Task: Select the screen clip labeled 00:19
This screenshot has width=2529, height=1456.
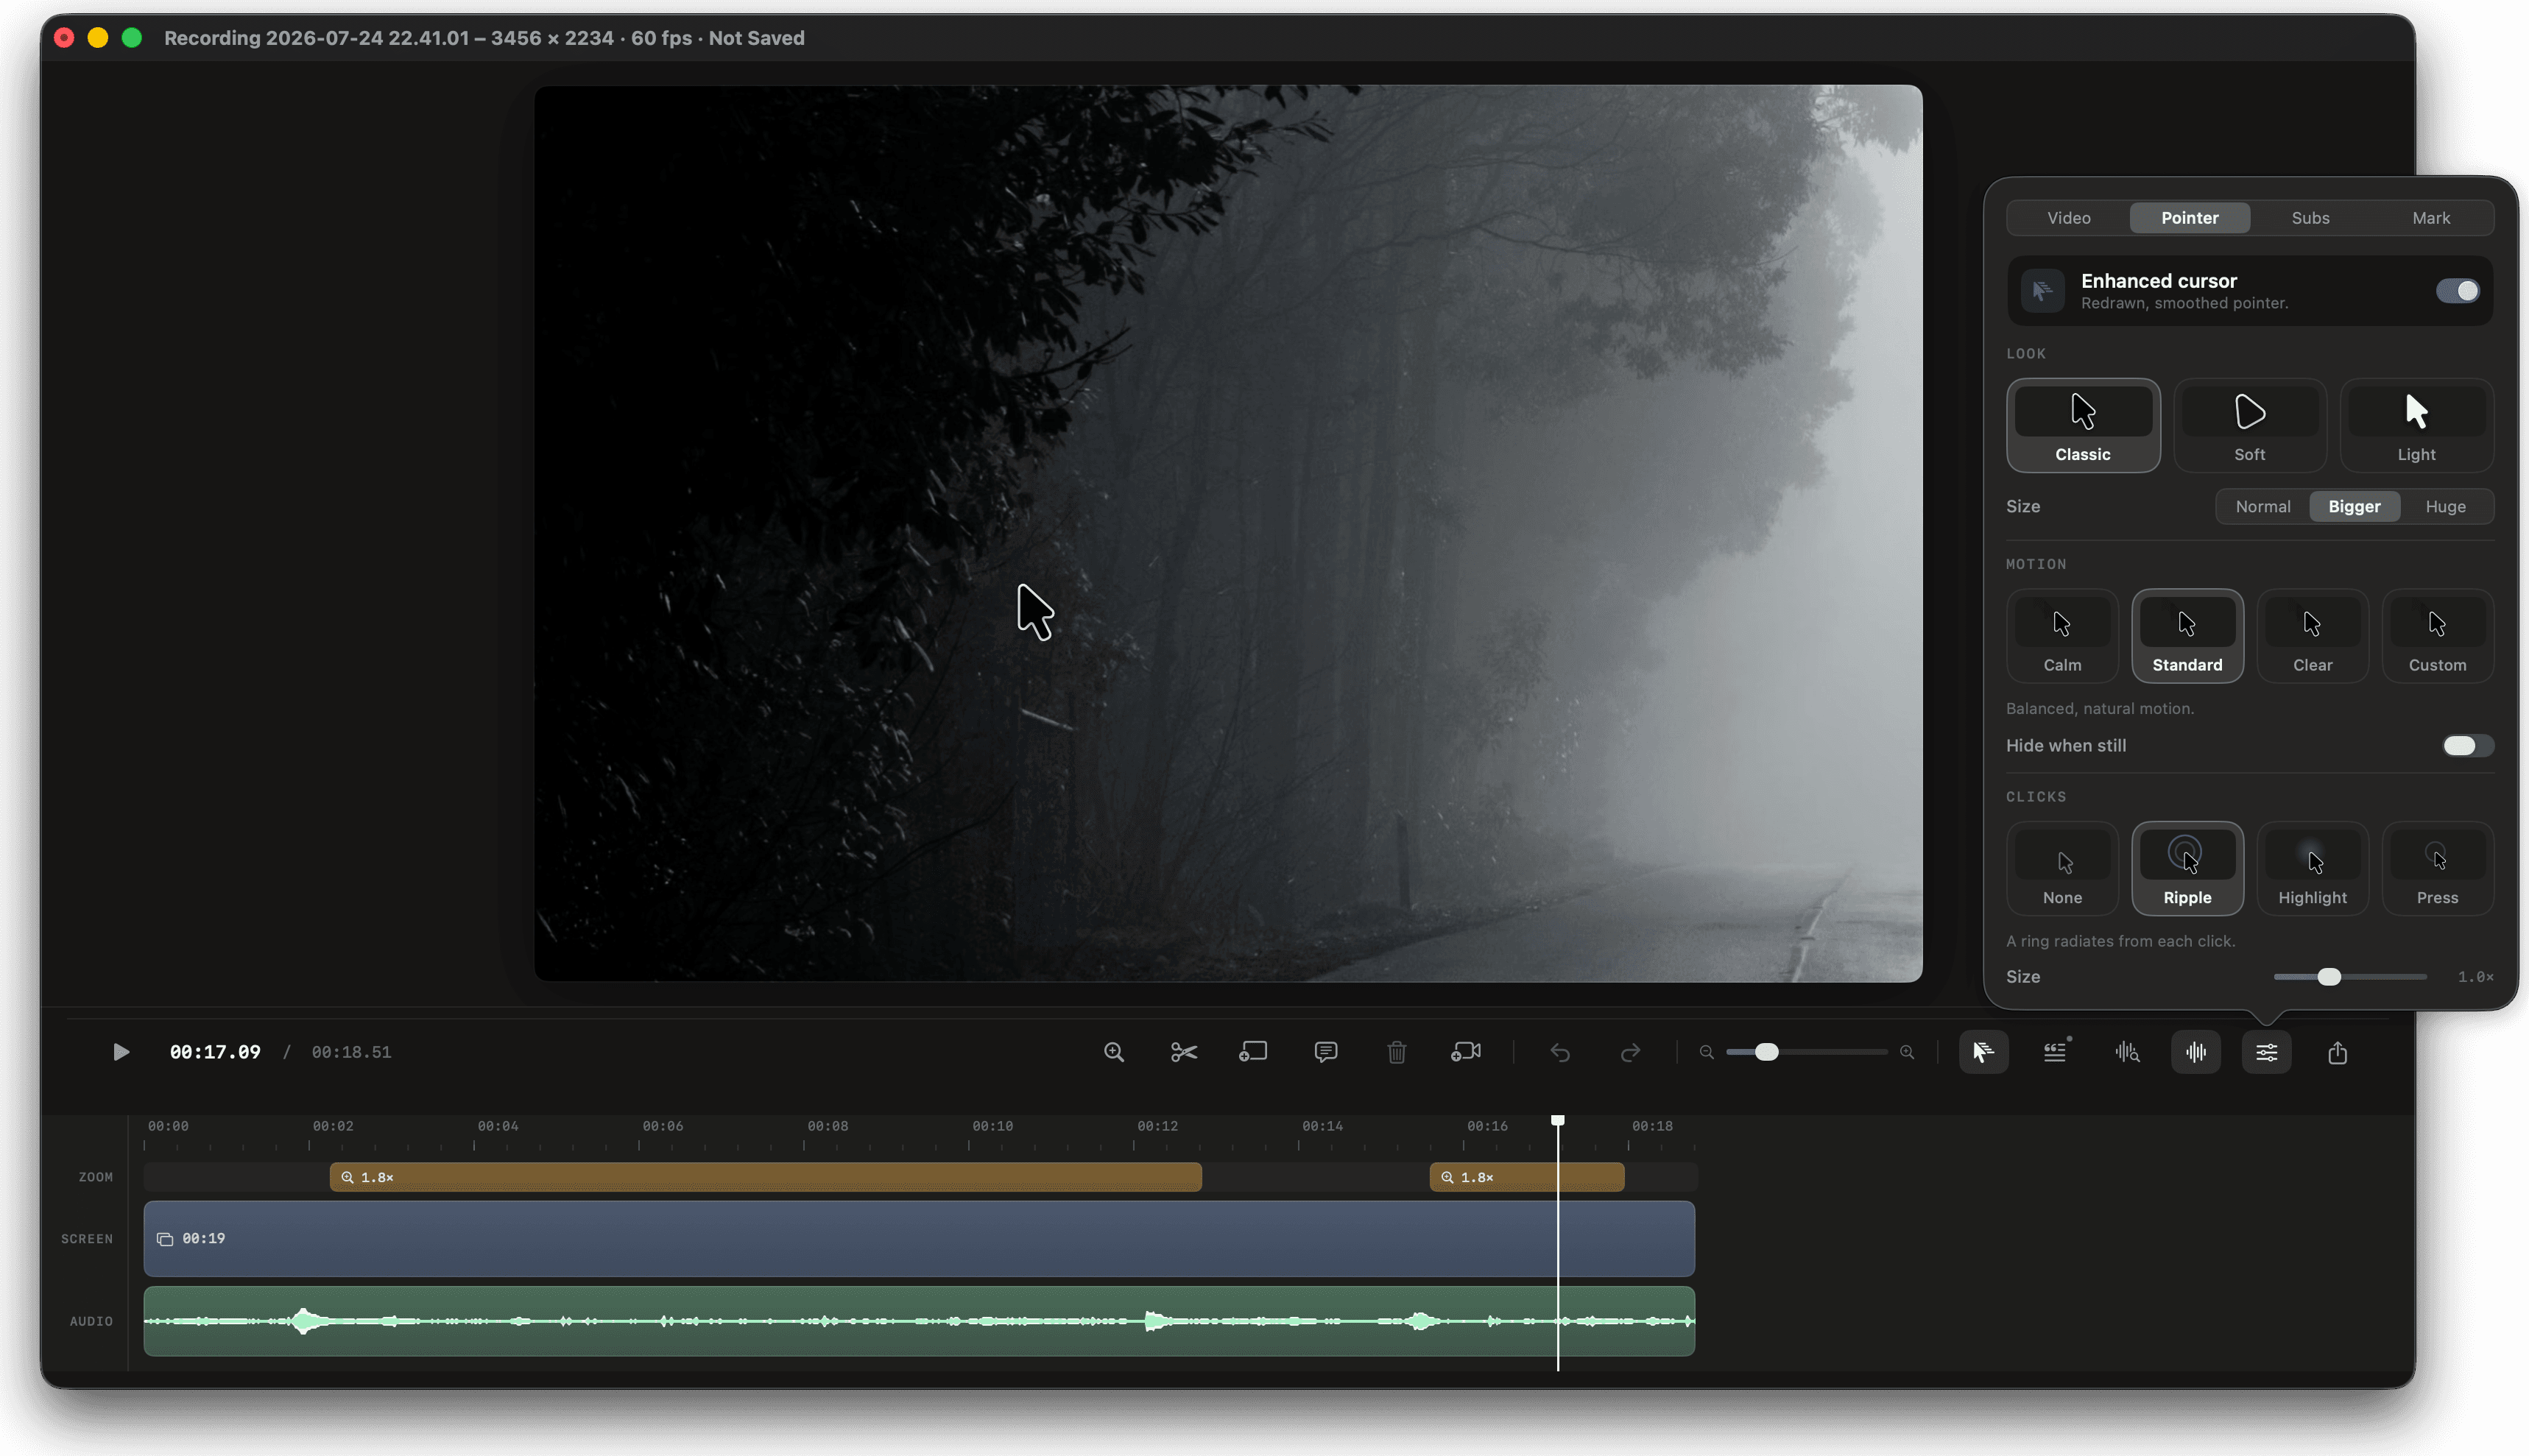Action: (919, 1239)
